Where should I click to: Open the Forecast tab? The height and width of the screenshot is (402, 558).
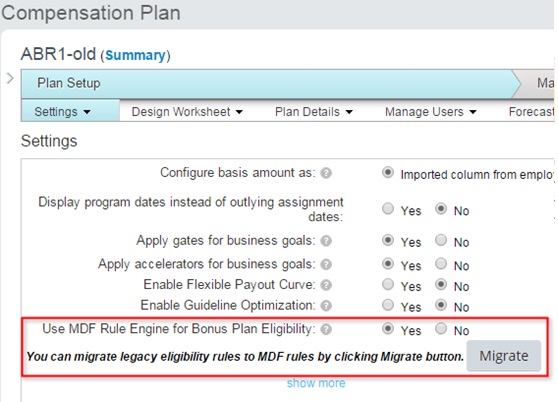(531, 112)
